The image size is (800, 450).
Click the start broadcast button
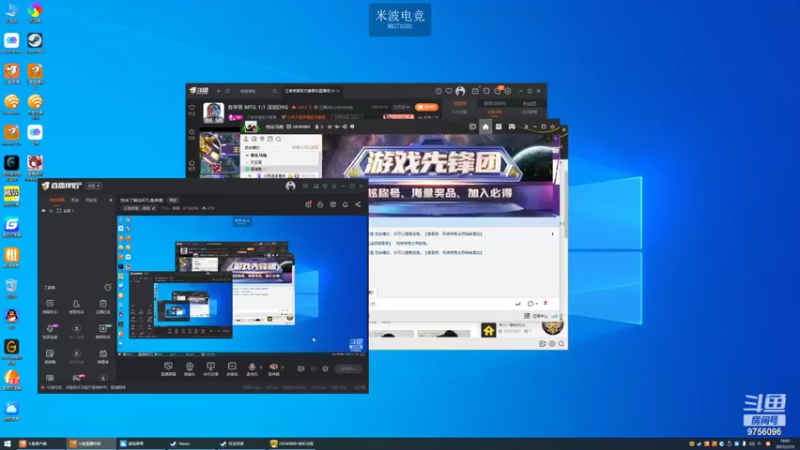(348, 368)
